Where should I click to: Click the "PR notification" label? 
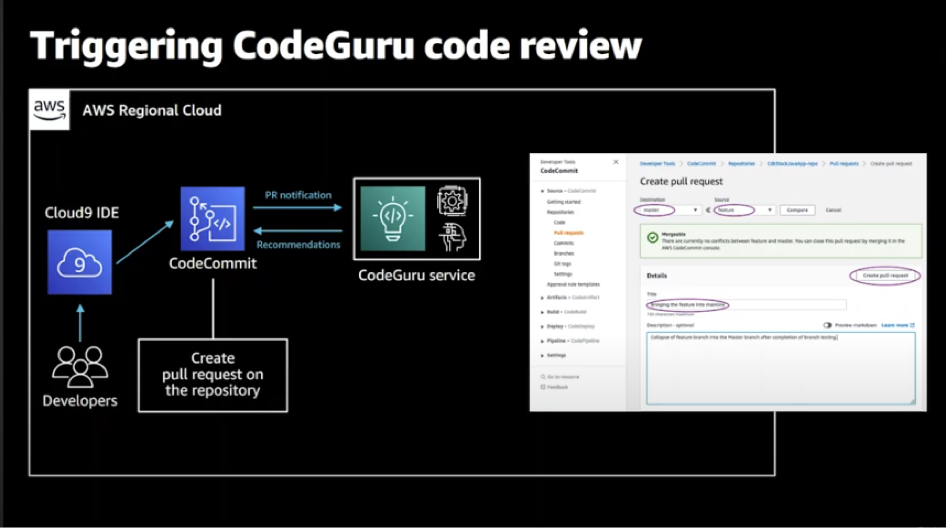(x=298, y=195)
